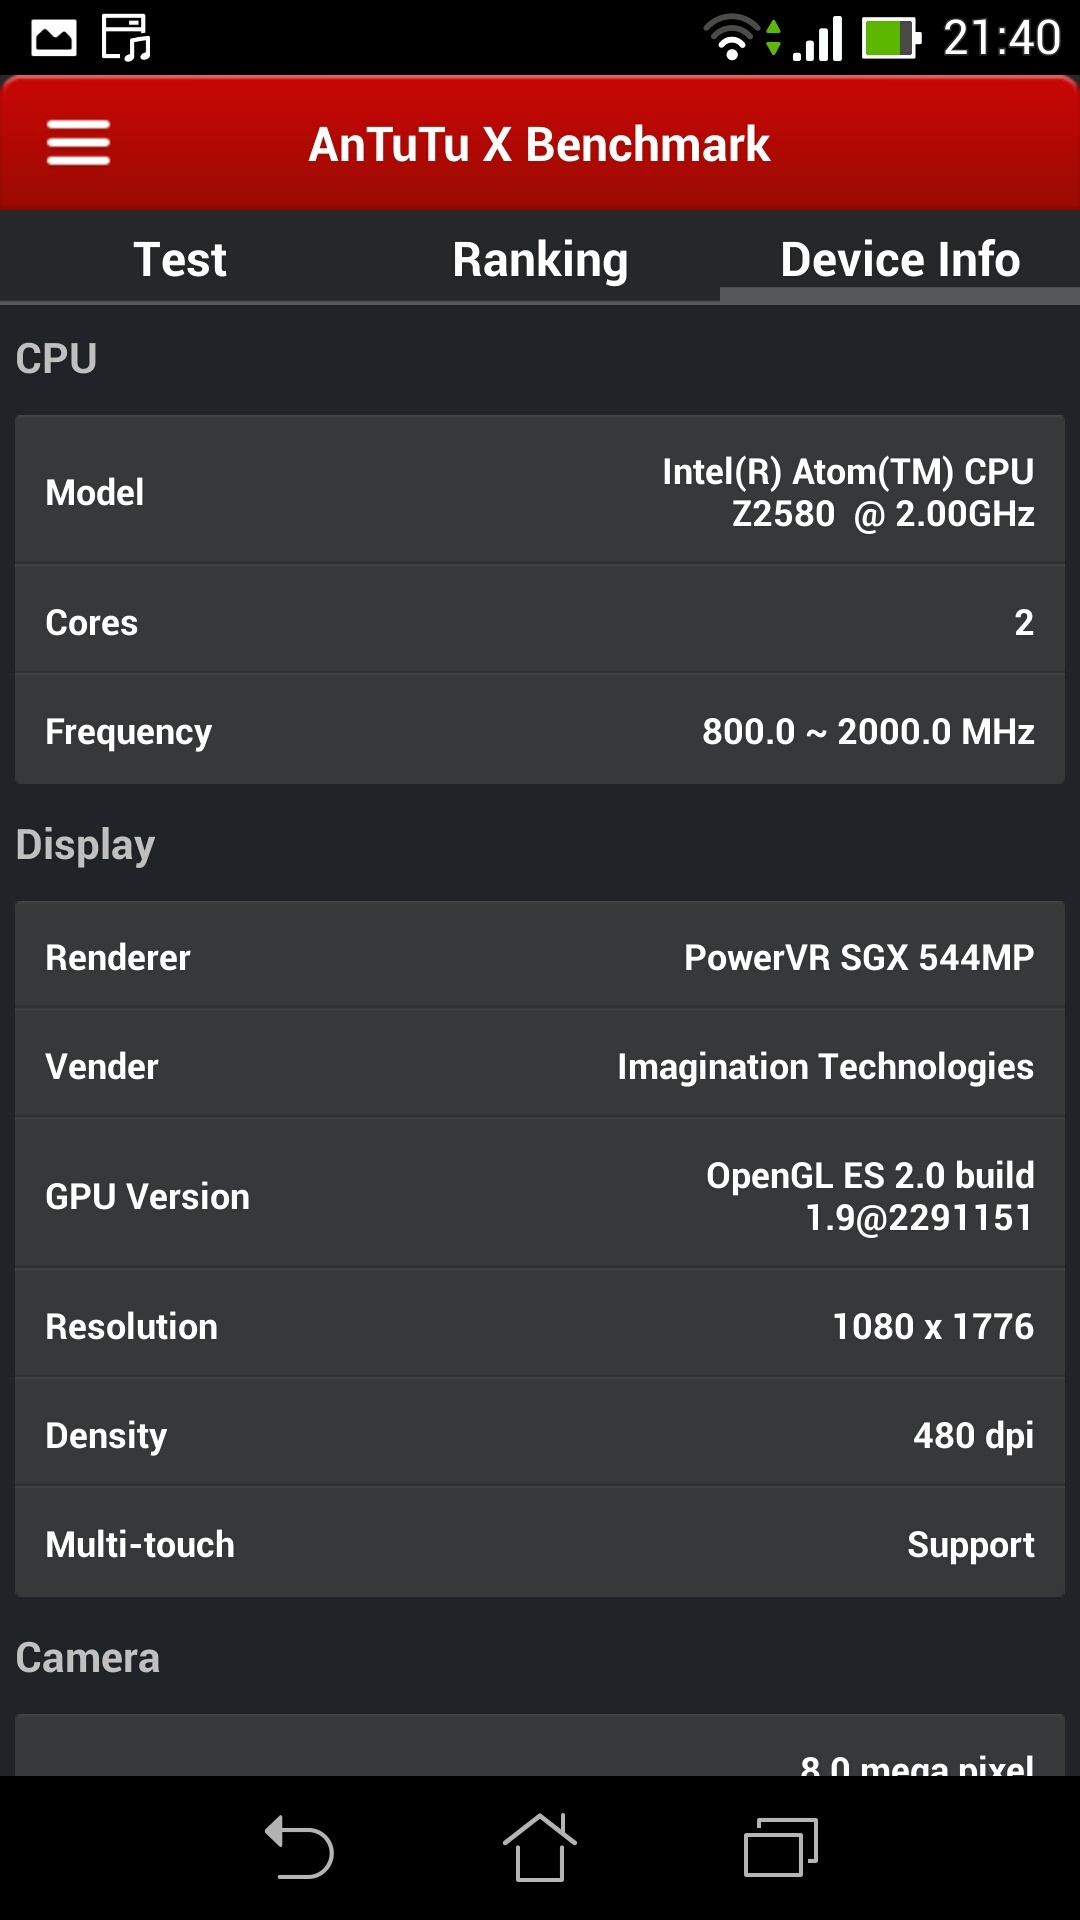Select the Device Info tab
The height and width of the screenshot is (1920, 1080).
coord(900,260)
